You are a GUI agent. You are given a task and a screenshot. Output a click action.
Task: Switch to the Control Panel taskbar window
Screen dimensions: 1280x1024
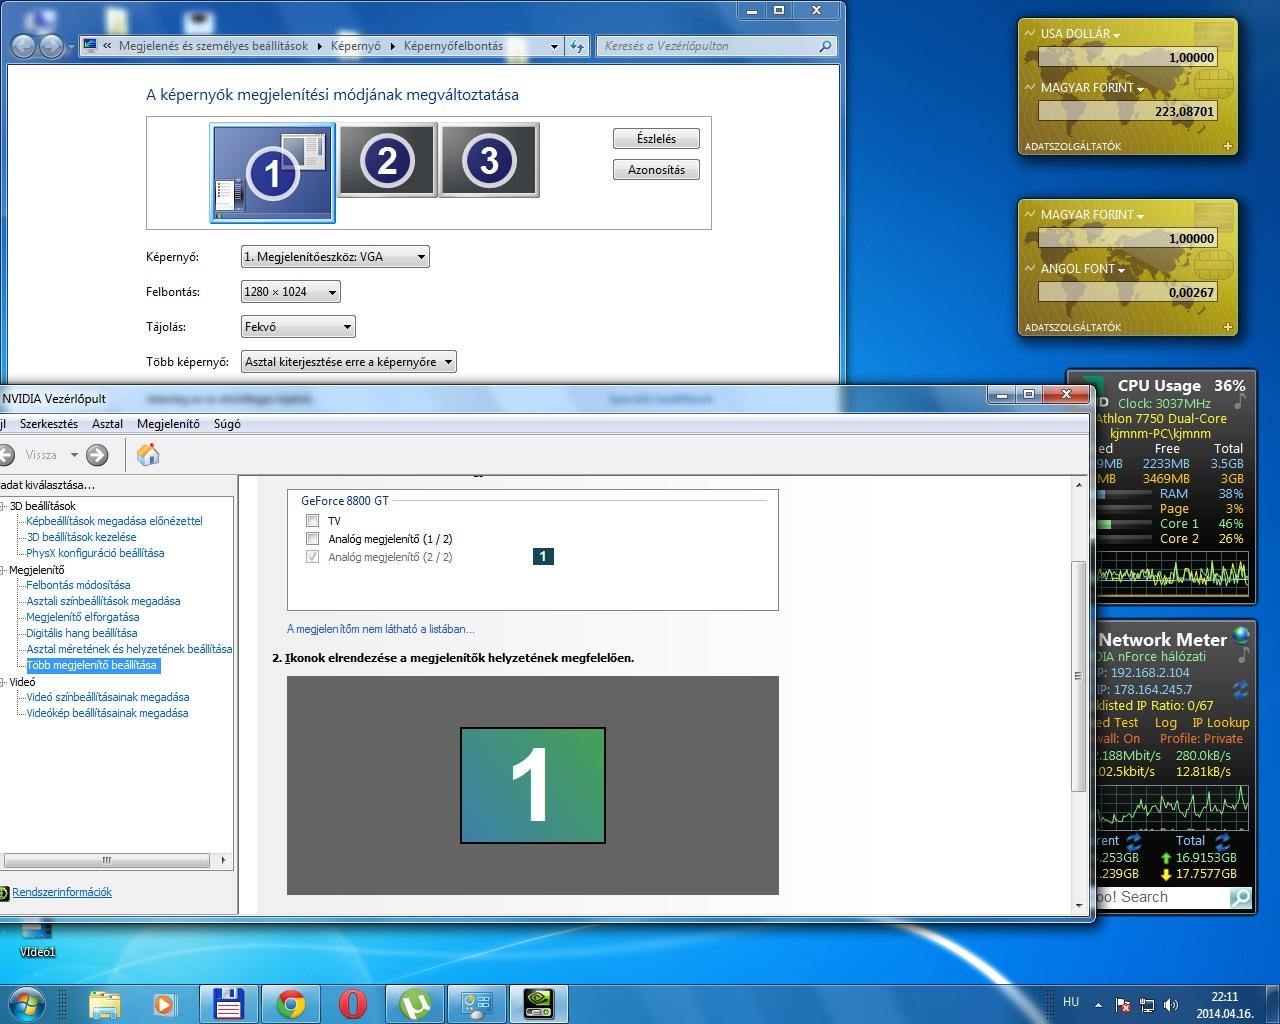477,1003
